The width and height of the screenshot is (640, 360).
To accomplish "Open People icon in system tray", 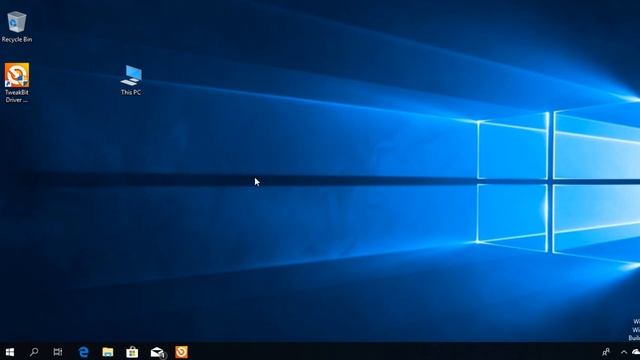I will (606, 352).
